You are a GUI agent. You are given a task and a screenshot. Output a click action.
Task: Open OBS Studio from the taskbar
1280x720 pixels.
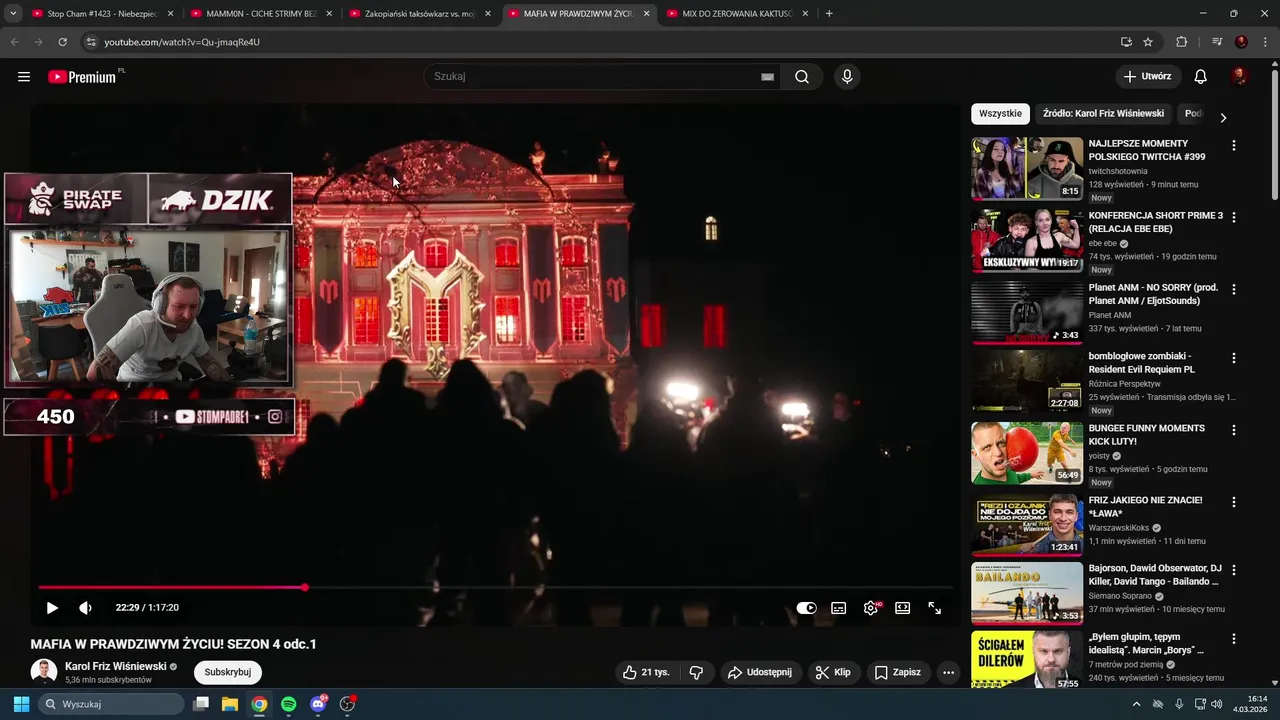coord(348,704)
